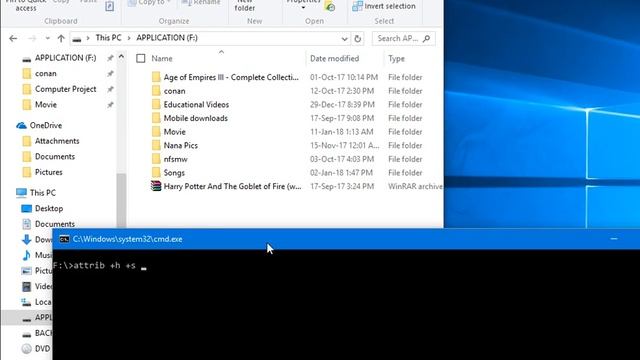
Task: Expand the address bar history dropdown
Action: (x=344, y=39)
